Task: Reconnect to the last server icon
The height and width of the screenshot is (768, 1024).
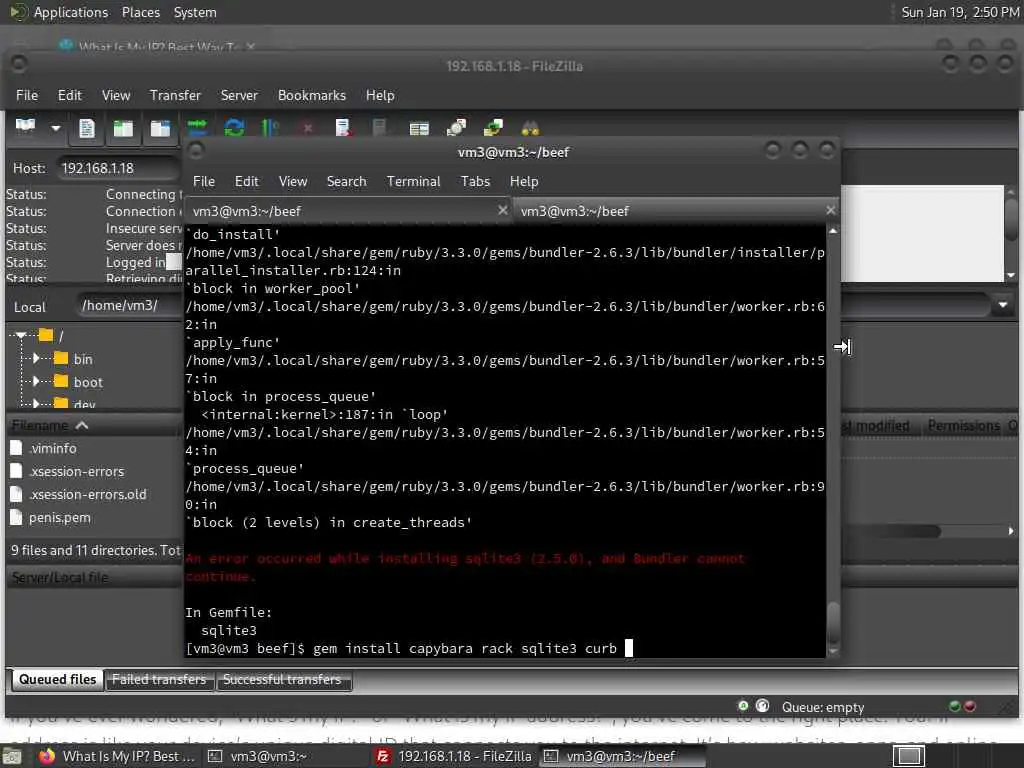Action: point(379,128)
